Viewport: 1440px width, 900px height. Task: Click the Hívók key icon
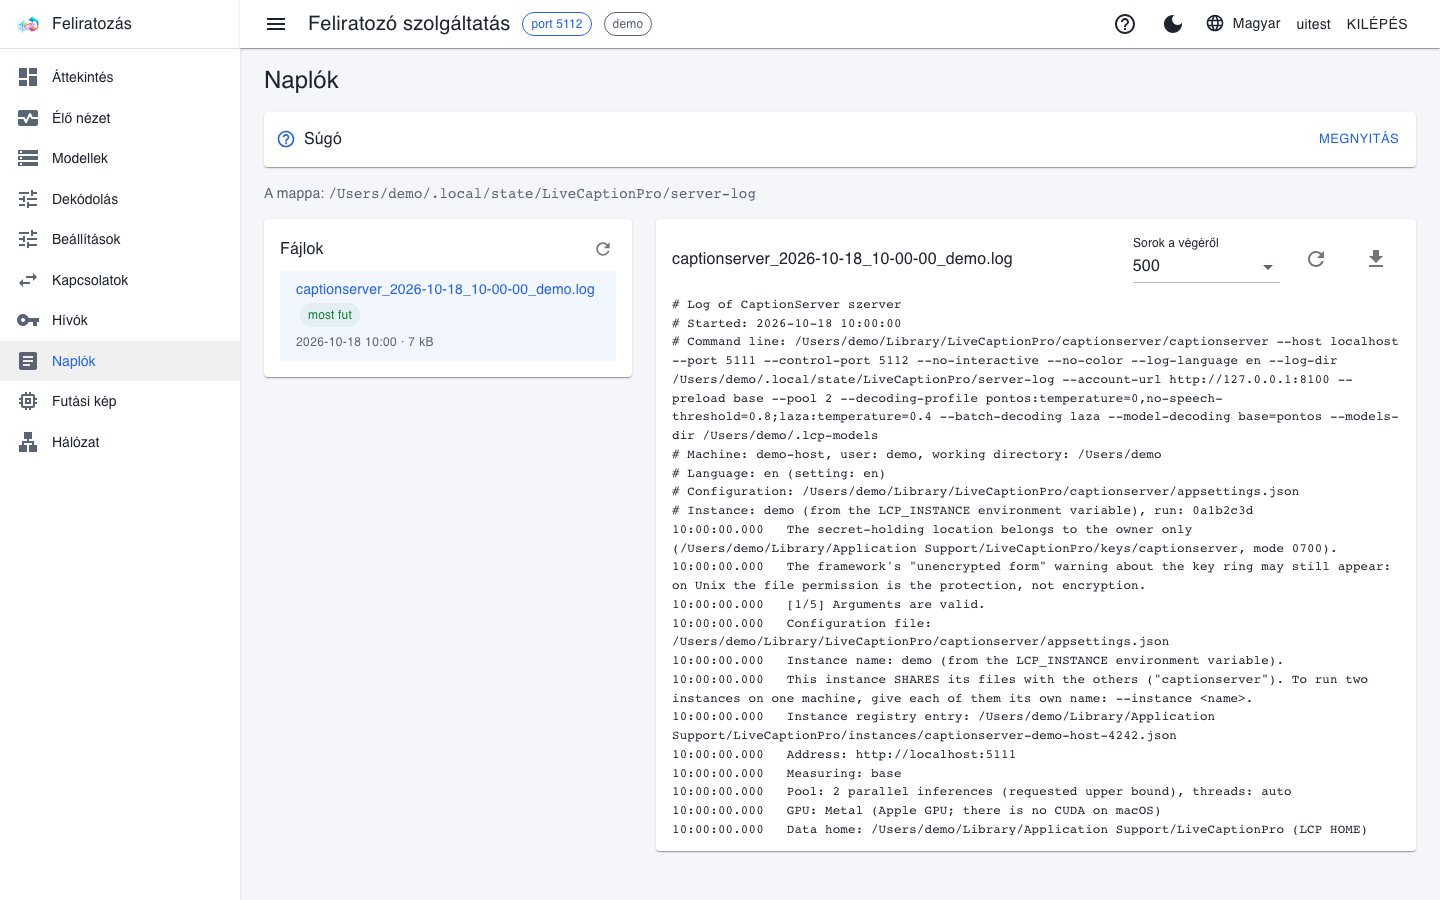[28, 320]
